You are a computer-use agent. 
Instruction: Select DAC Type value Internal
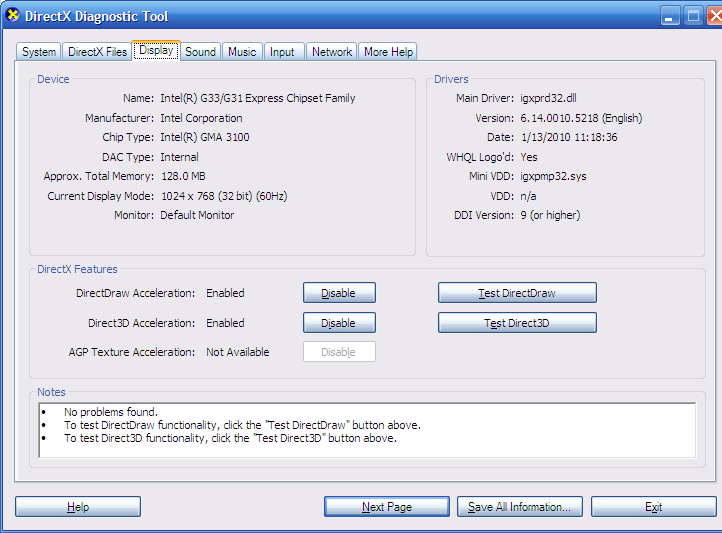tap(180, 157)
